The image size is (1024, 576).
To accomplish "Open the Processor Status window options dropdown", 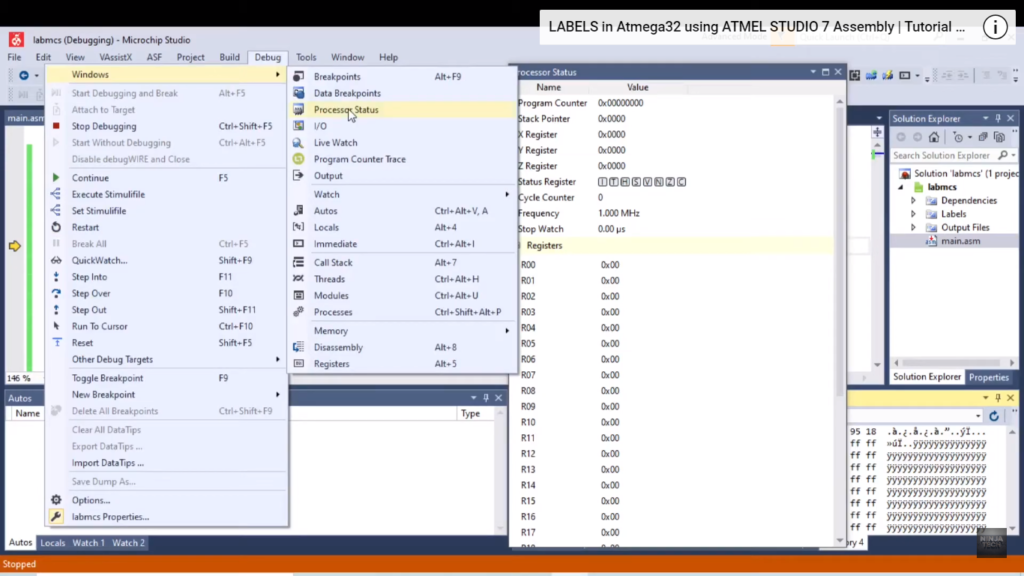I will (x=813, y=72).
